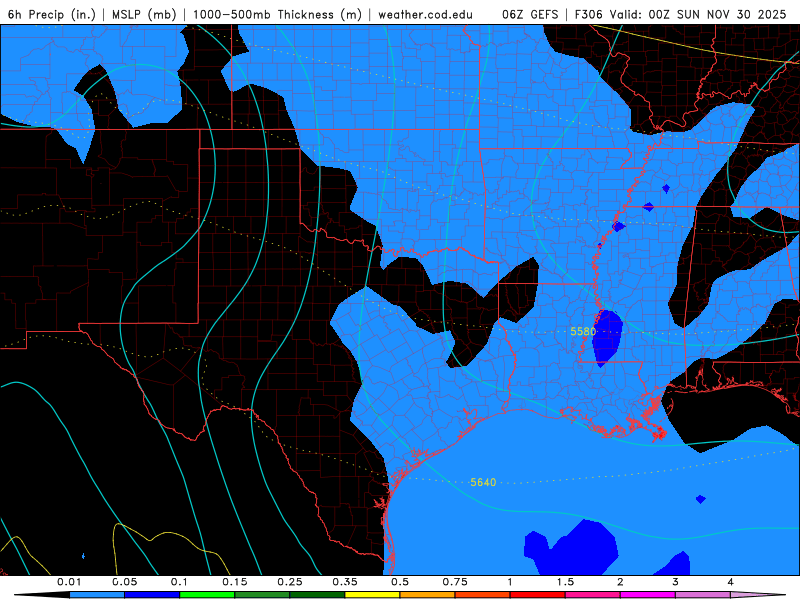800x600 pixels.
Task: Click the red 1 inch legend swatch
Action: point(538,595)
